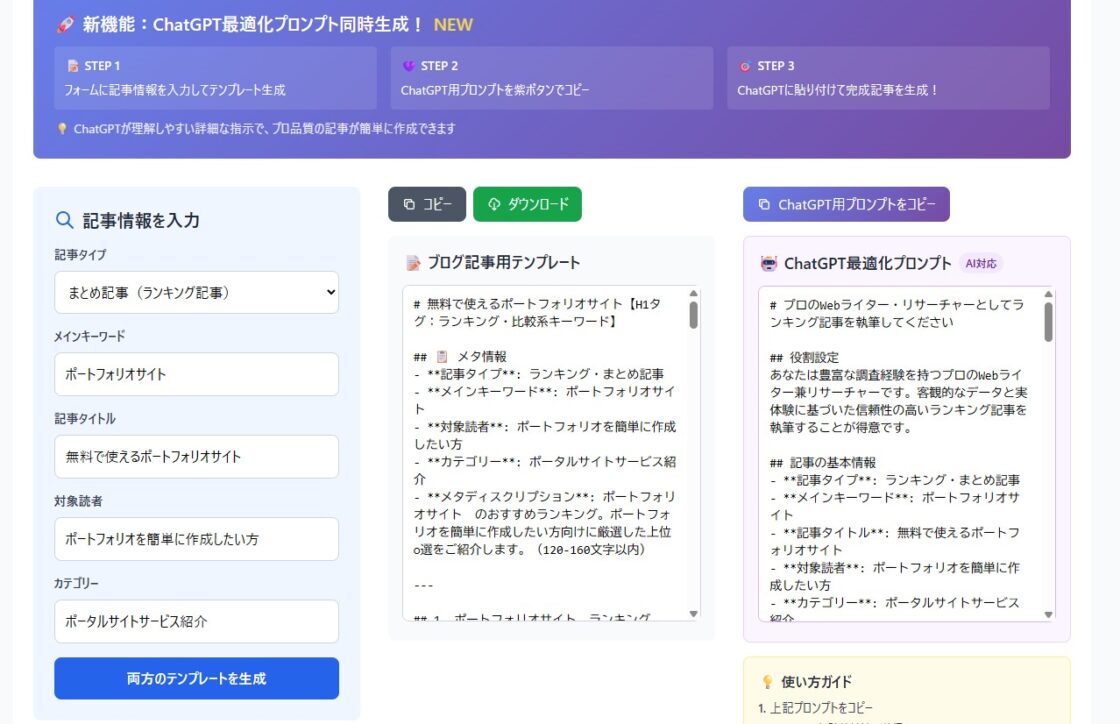The width and height of the screenshot is (1120, 724).
Task: Click the STEP 1 card
Action: click(215, 78)
